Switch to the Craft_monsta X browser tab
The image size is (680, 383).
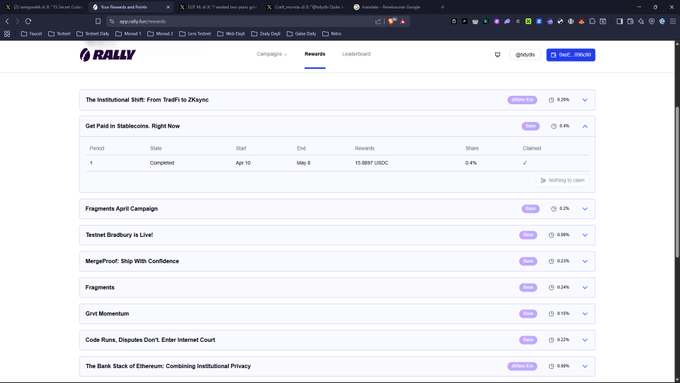[305, 7]
